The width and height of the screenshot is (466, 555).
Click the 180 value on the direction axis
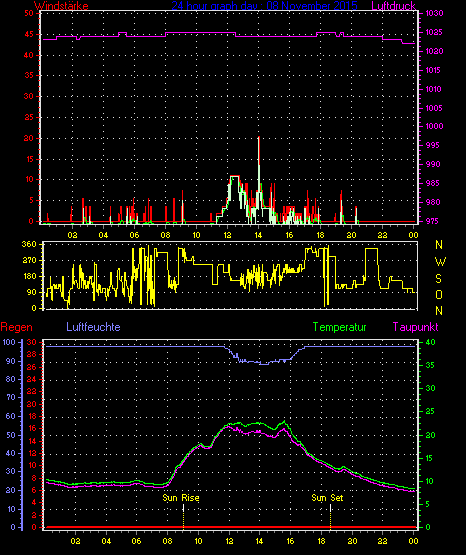[x=29, y=276]
